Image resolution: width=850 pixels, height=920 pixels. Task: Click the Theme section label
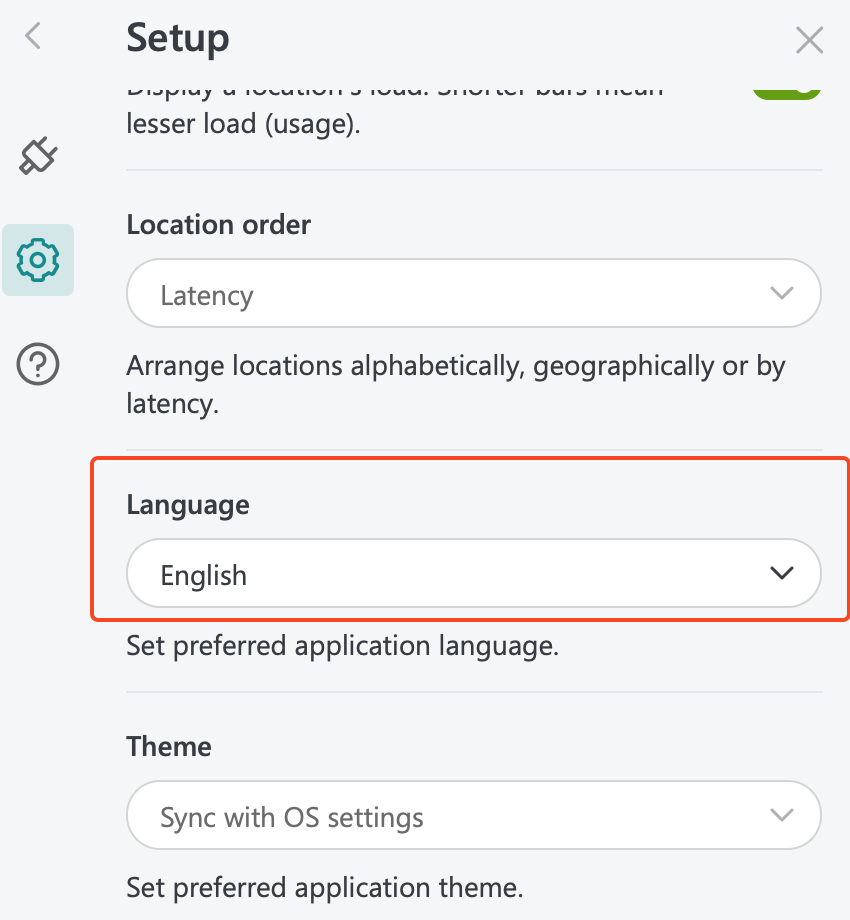(x=169, y=746)
